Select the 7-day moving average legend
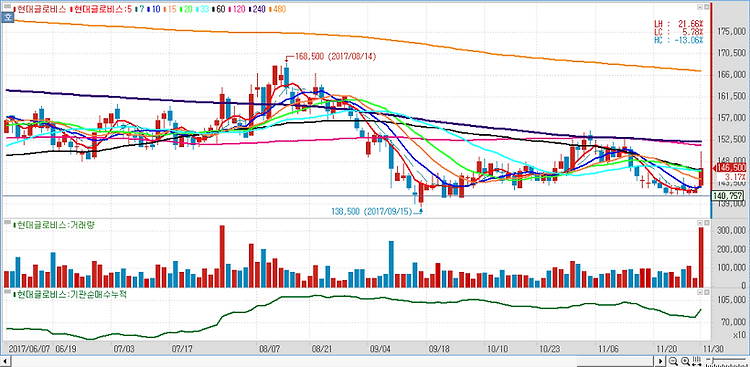The width and height of the screenshot is (750, 367). click(140, 9)
